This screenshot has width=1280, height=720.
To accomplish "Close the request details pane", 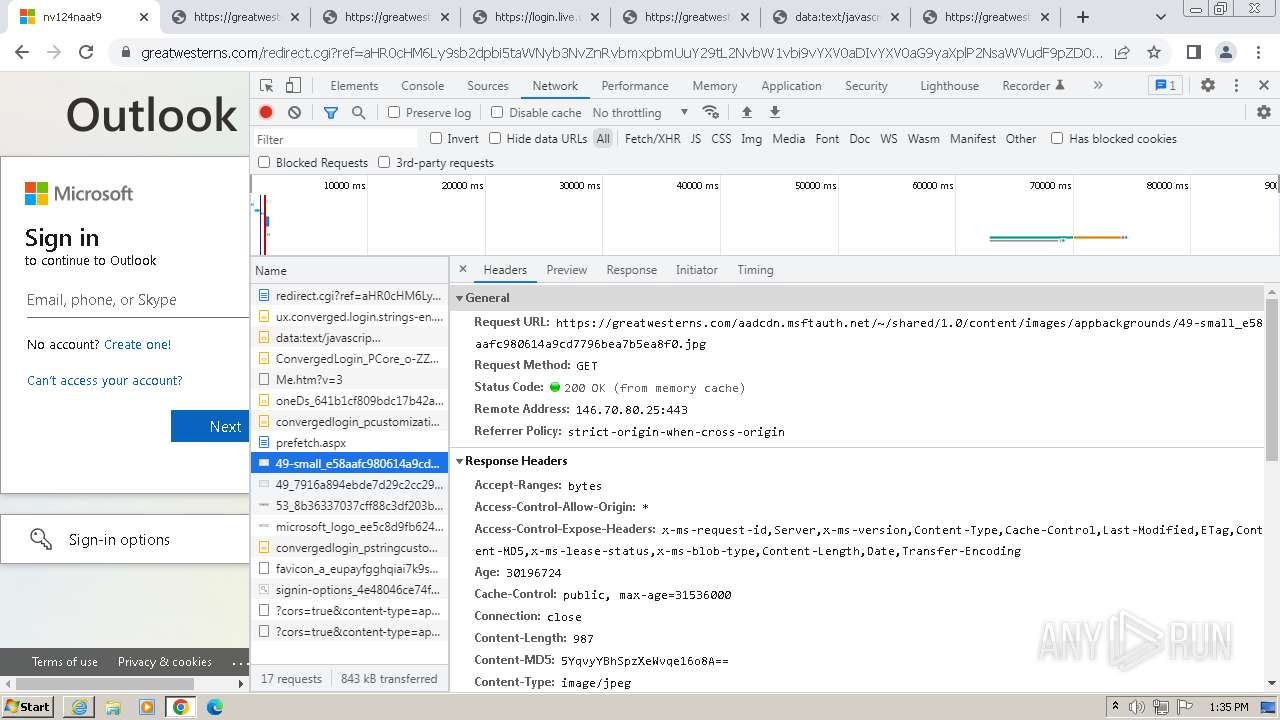I will click(463, 270).
